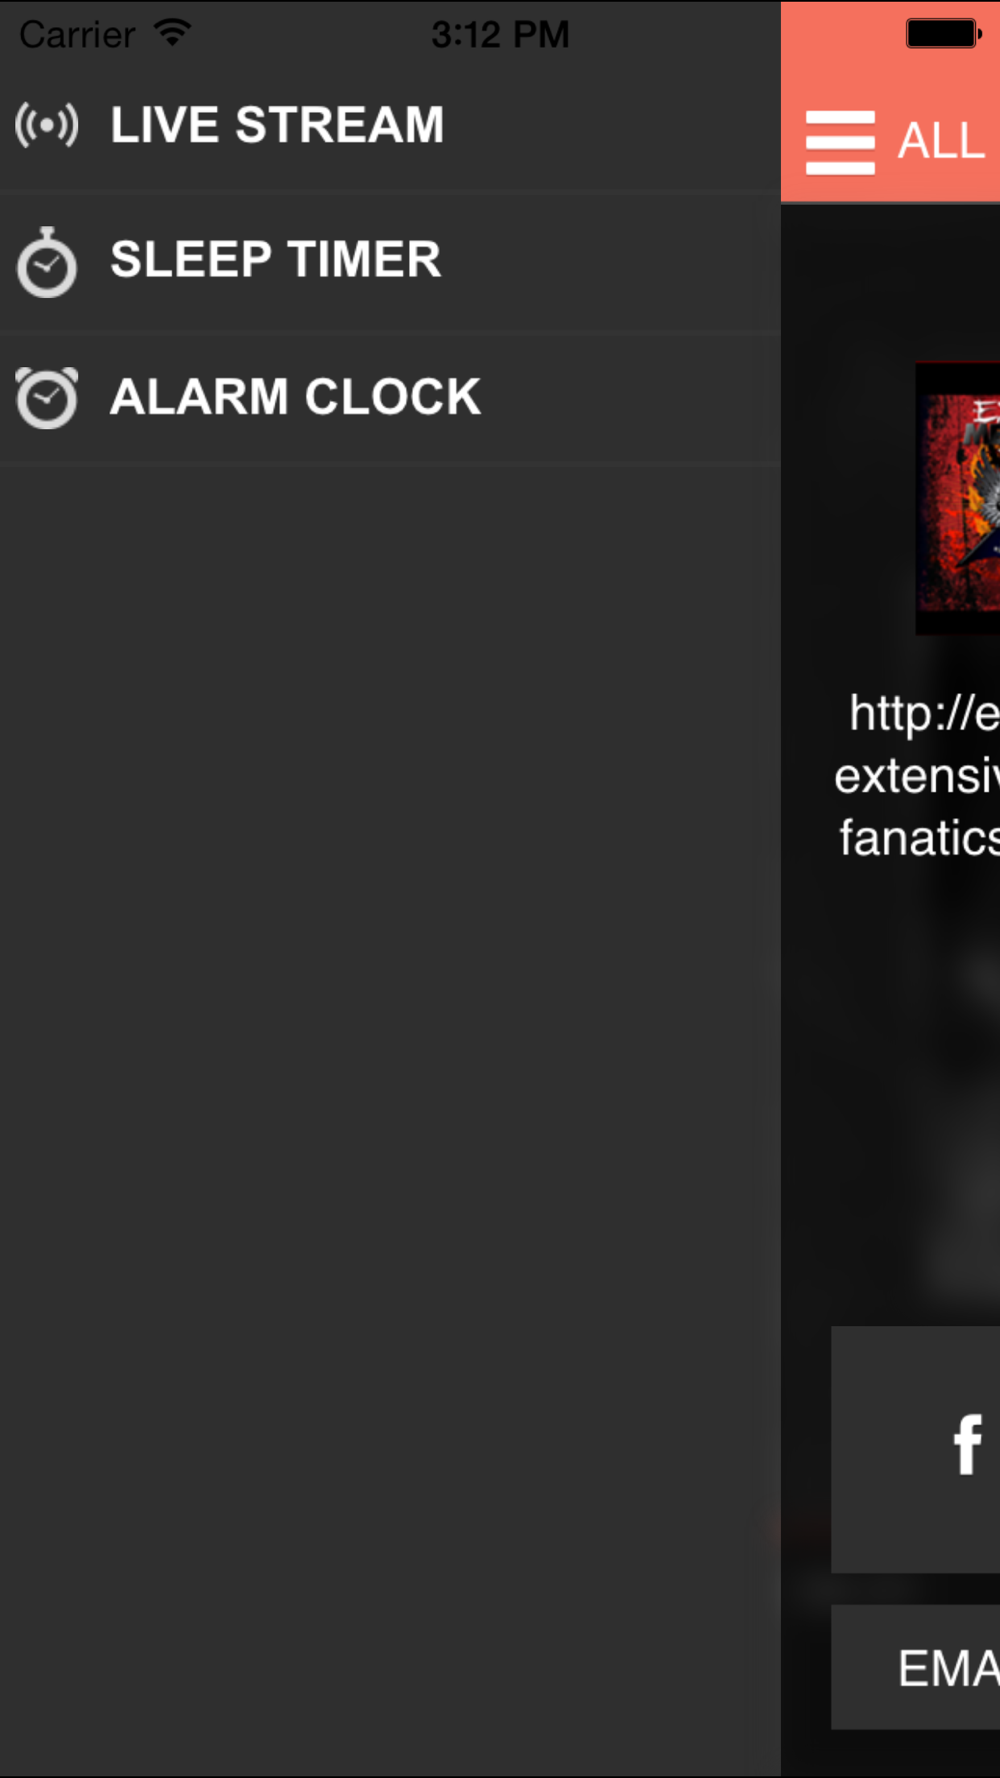Tap the Facebook f icon

(x=967, y=1444)
